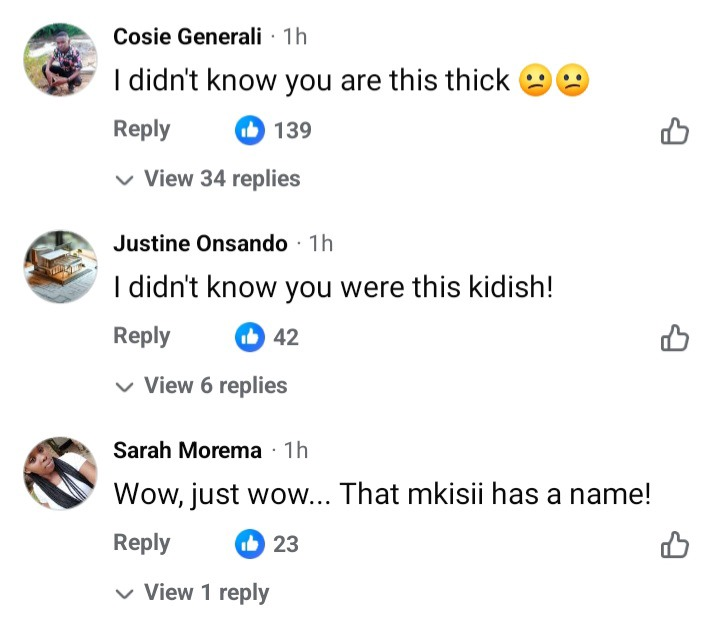Open the 42 reactions blue like icon
Screen dimensions: 720x624
click(249, 337)
